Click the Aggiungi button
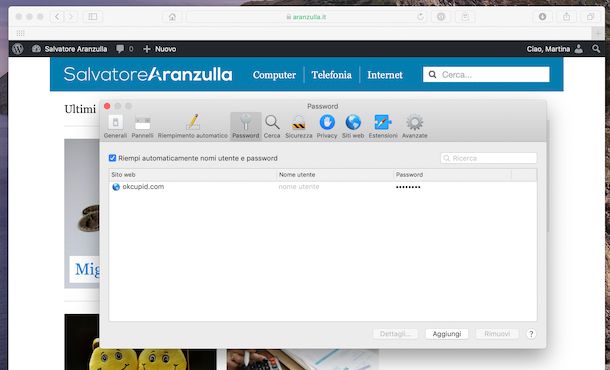 447,334
